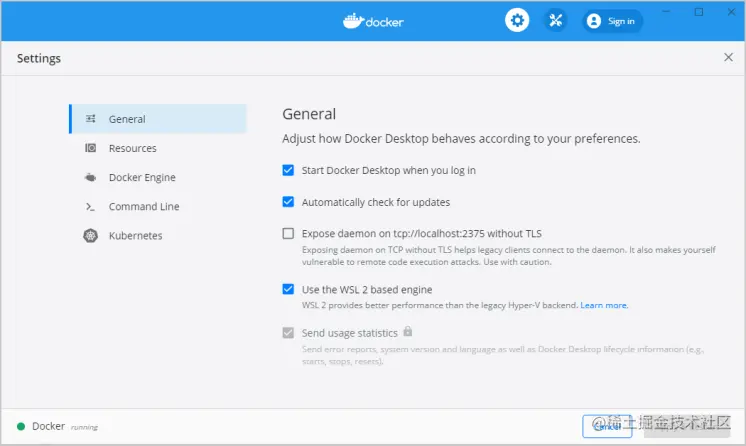Image resolution: width=746 pixels, height=446 pixels.
Task: Click the Send usage statistics checkbox
Action: (x=288, y=332)
